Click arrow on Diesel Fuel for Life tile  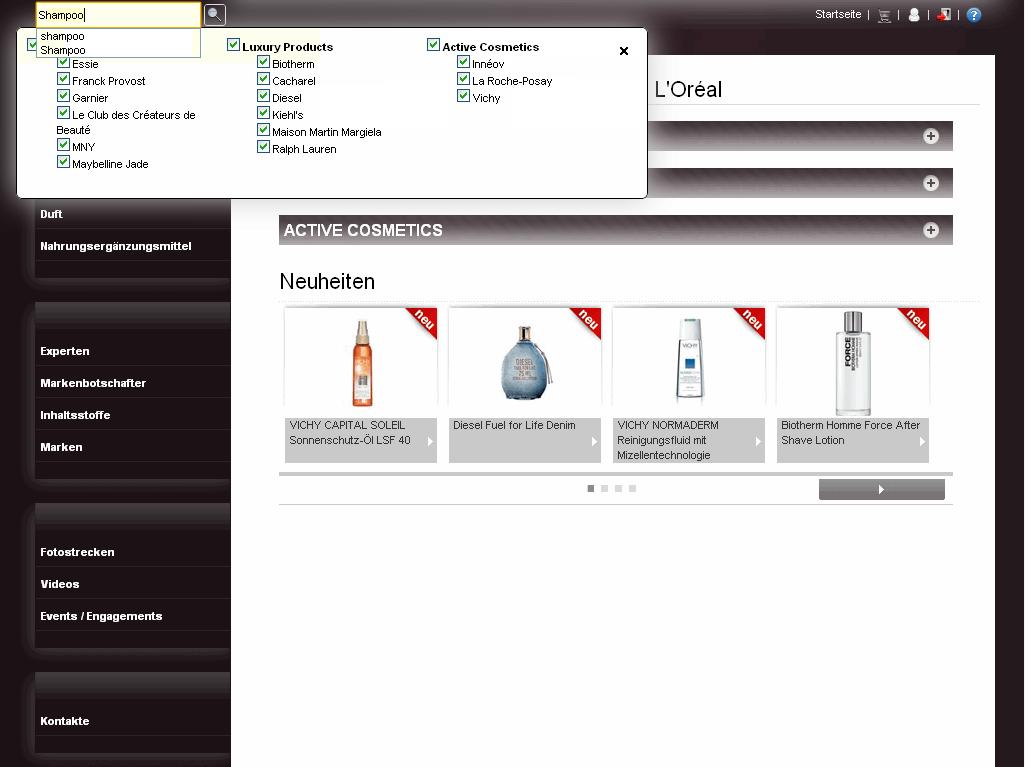coord(594,441)
